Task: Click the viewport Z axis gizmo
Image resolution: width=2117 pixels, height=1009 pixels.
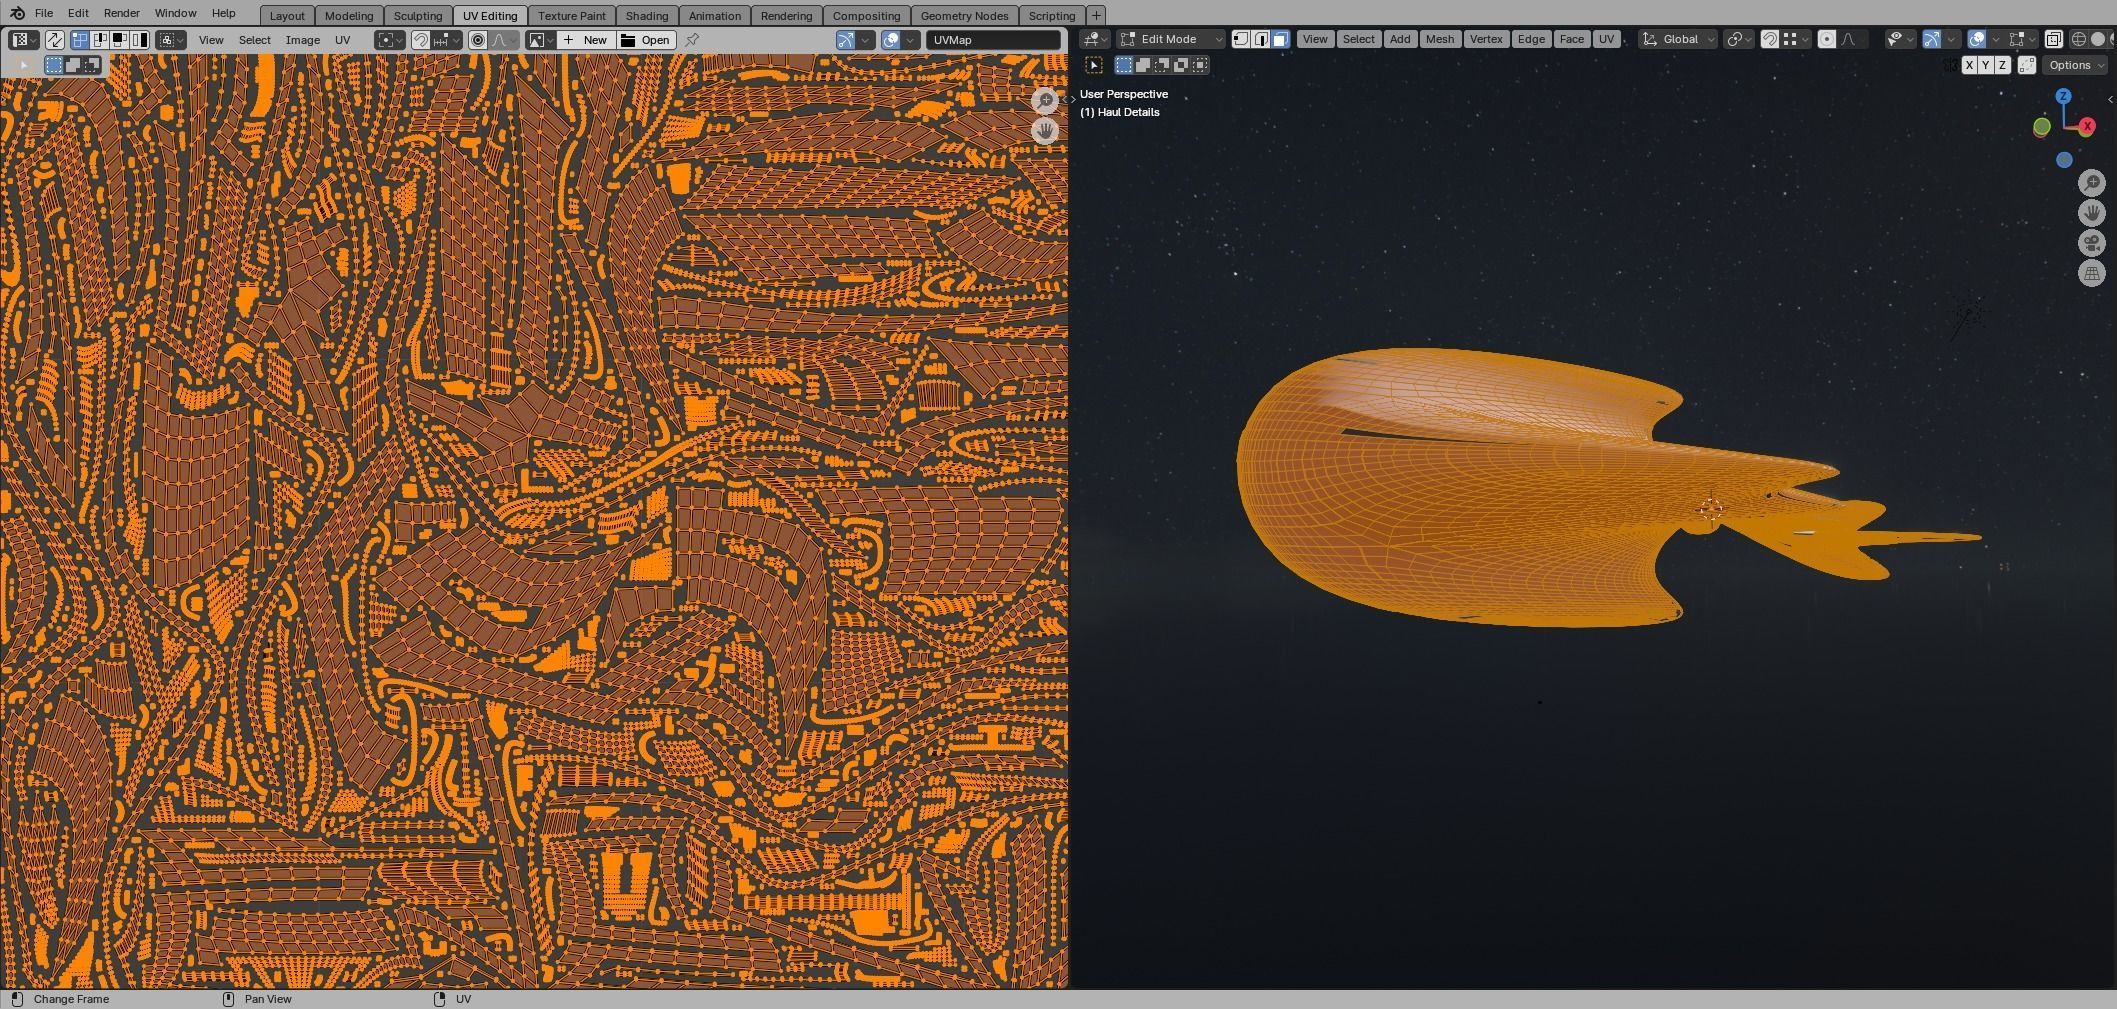Action: [2063, 96]
